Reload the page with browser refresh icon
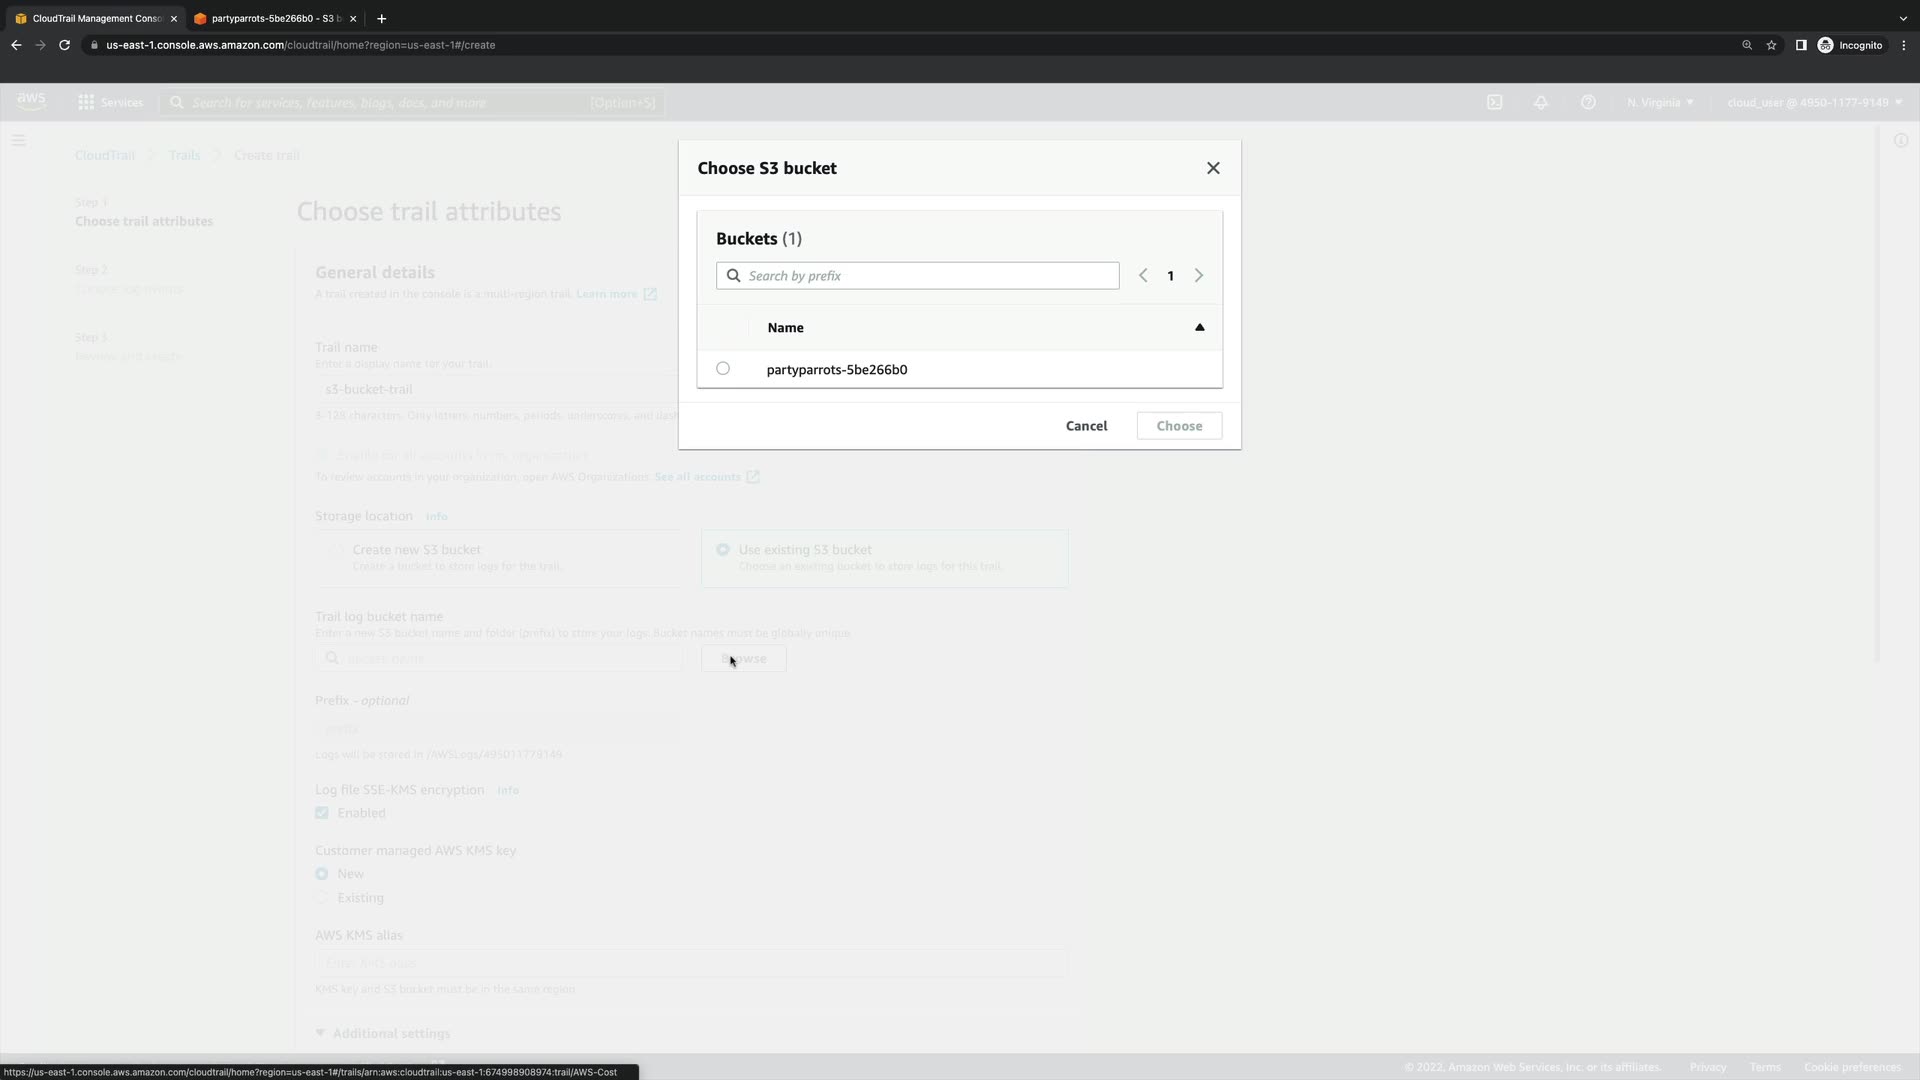Screen dimensions: 1920x1080 pyautogui.click(x=64, y=45)
